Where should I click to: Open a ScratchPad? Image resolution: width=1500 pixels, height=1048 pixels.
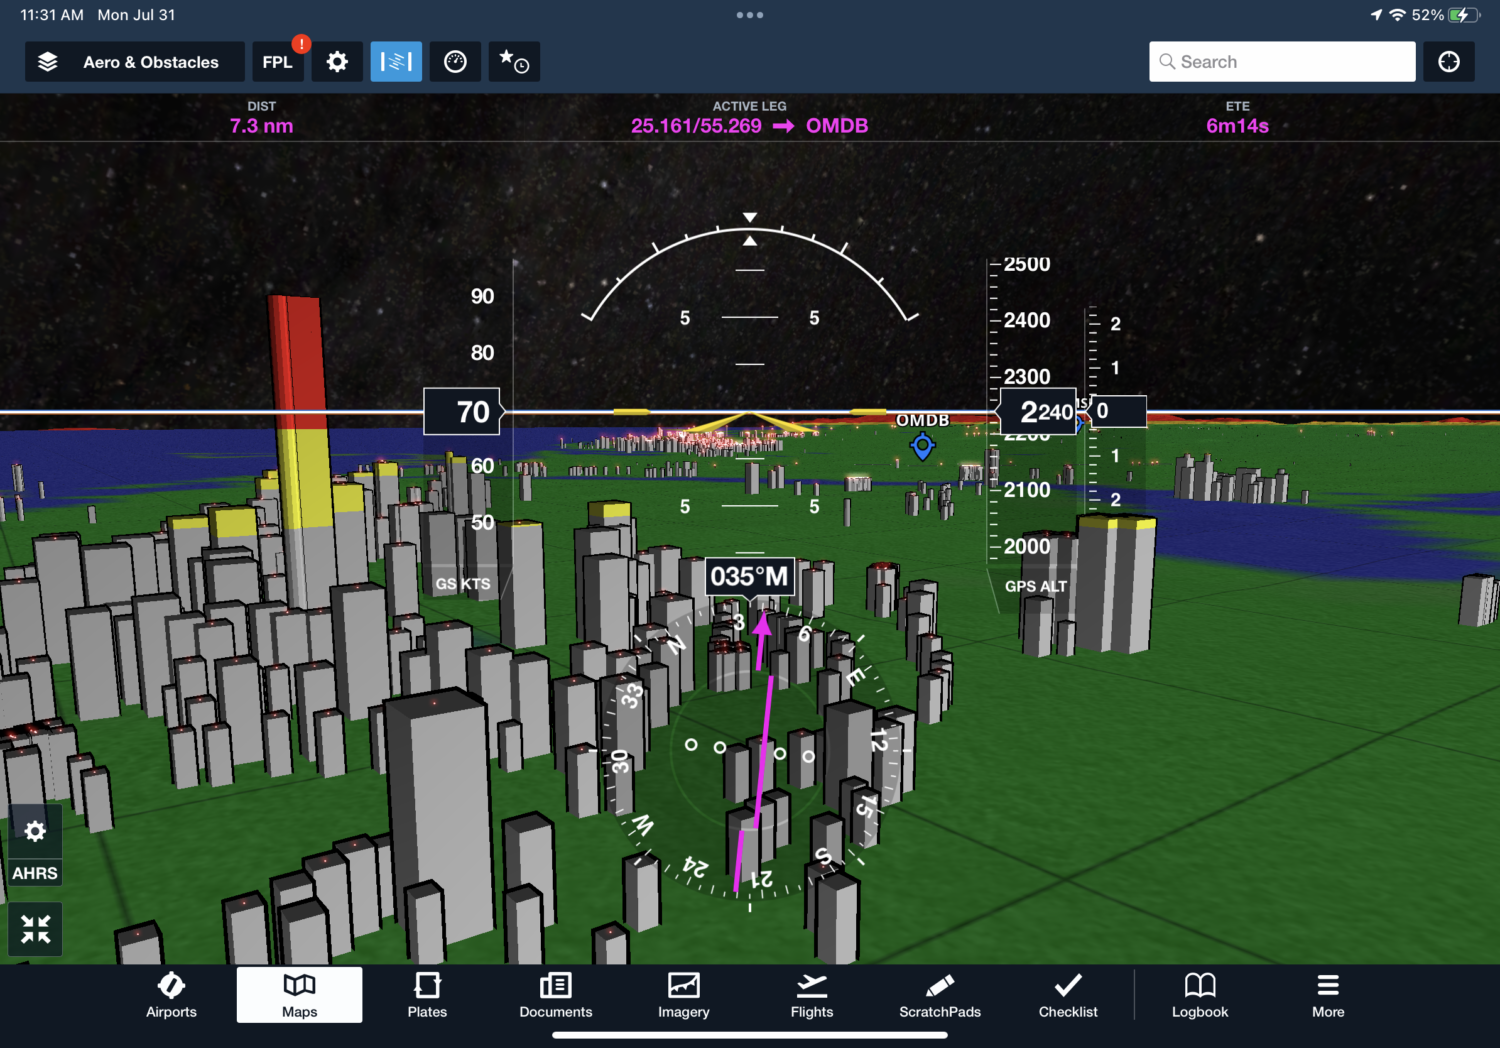[x=939, y=995]
